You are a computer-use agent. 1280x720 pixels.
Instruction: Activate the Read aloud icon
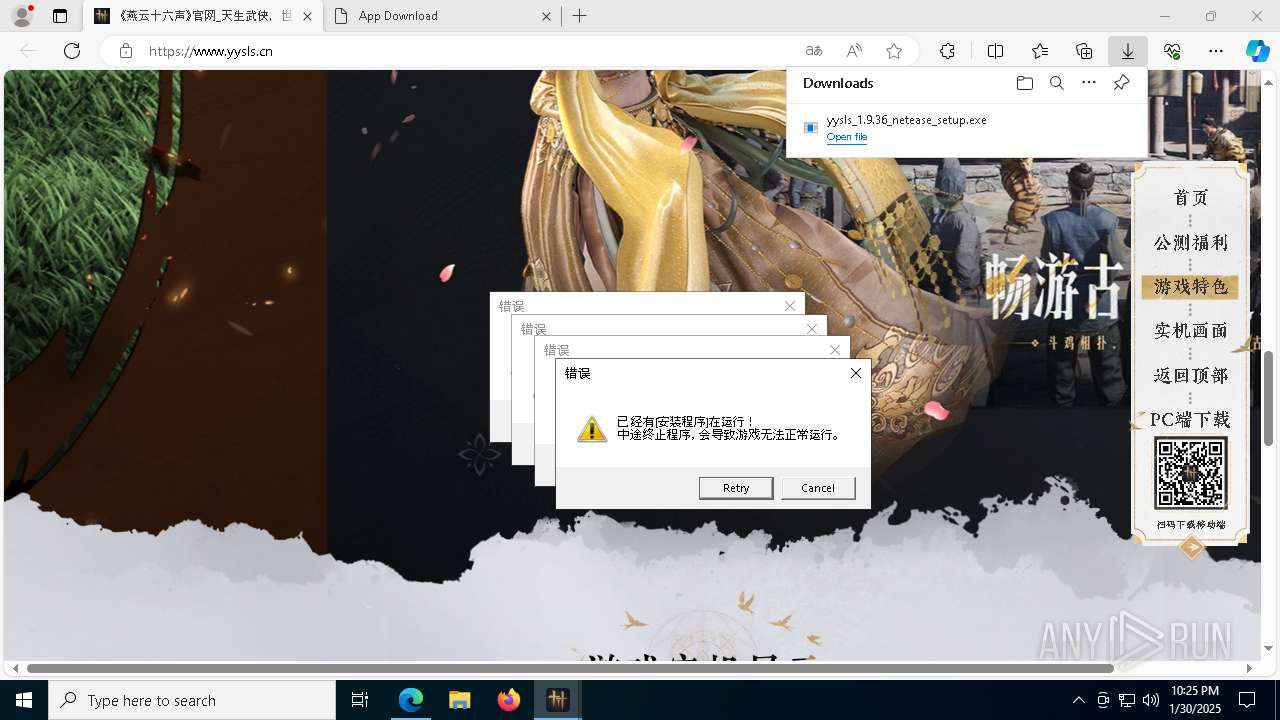coord(854,51)
